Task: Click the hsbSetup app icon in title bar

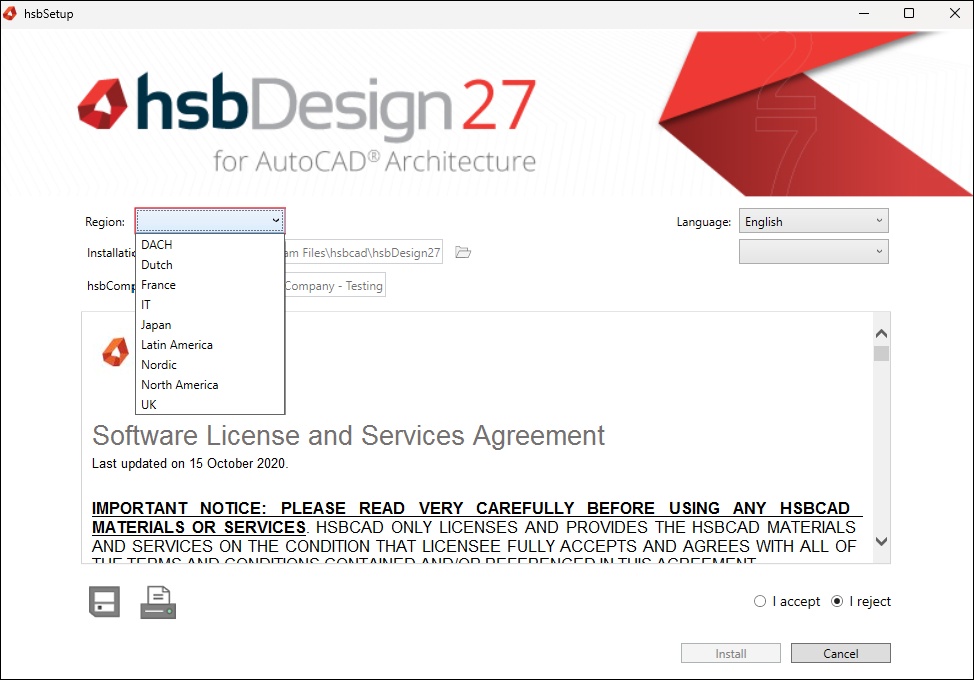Action: pyautogui.click(x=10, y=13)
